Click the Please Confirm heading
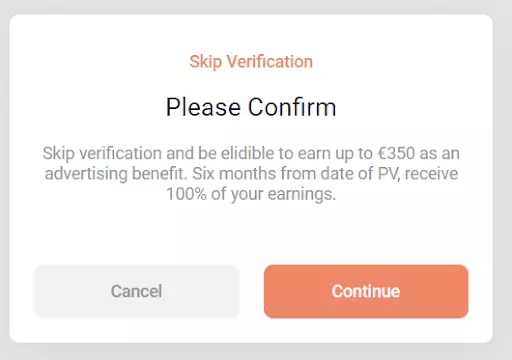 click(x=251, y=107)
